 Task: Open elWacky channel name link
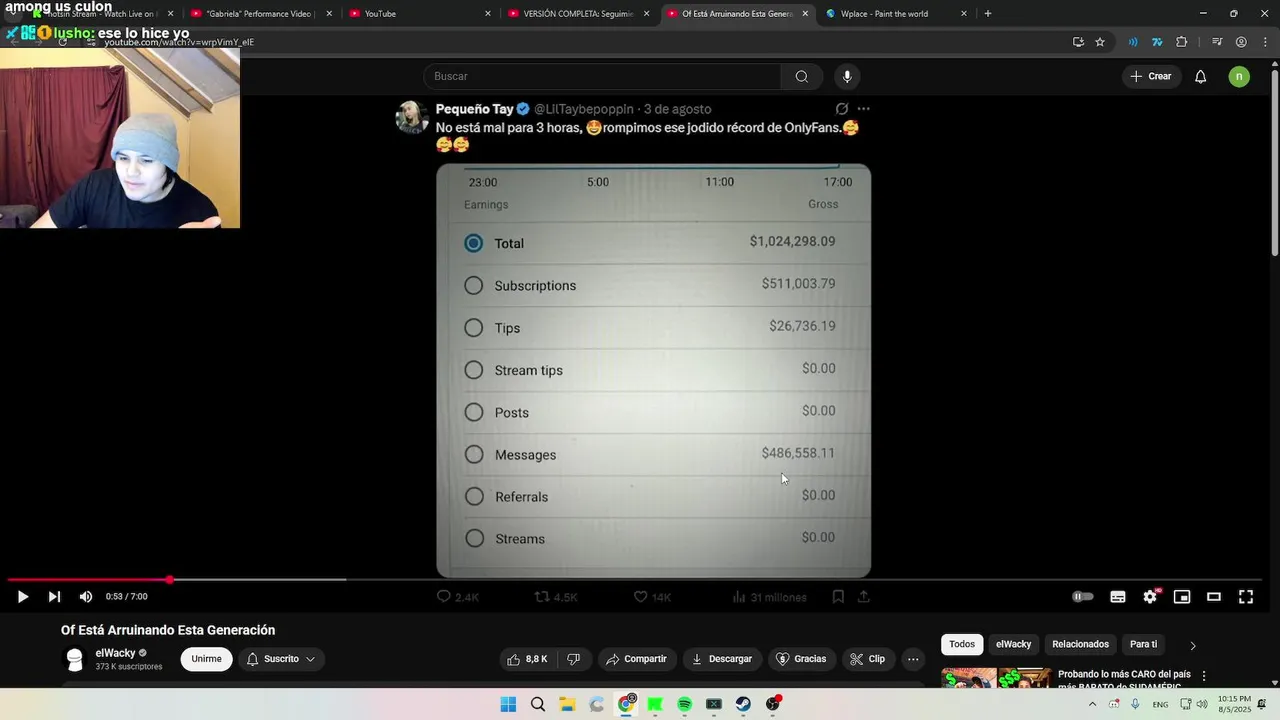115,653
